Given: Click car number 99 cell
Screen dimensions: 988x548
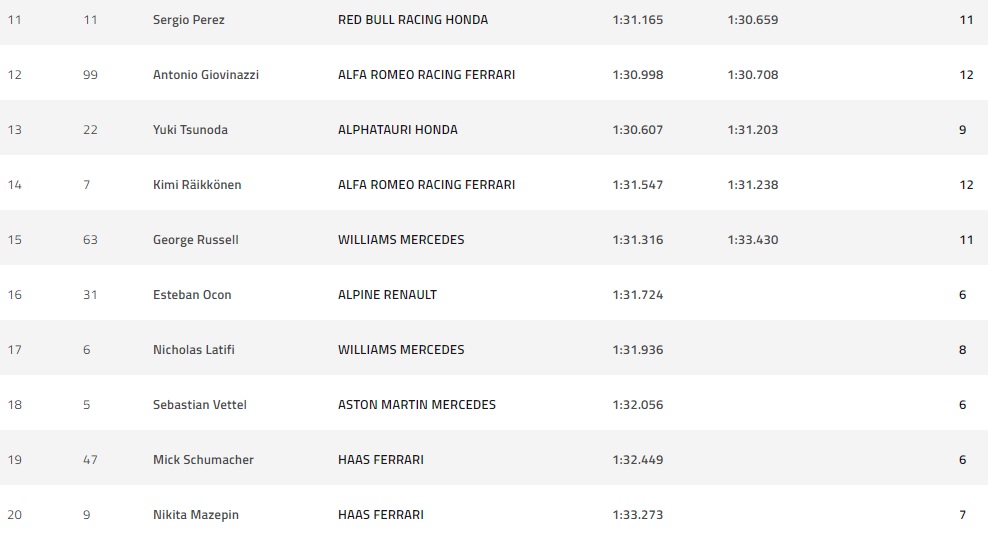Looking at the screenshot, I should [x=90, y=75].
